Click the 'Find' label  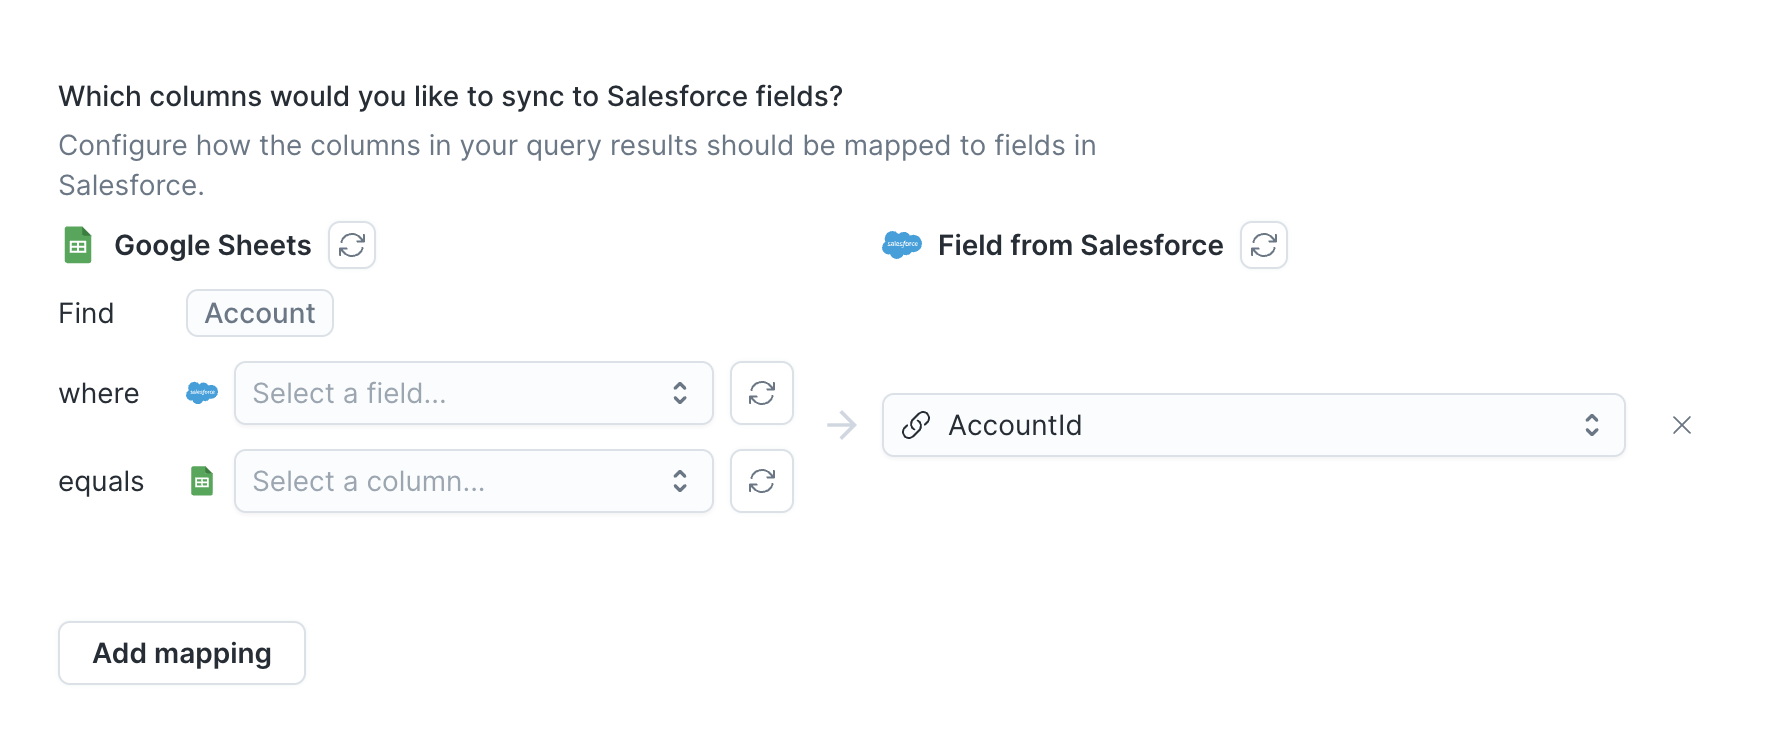pyautogui.click(x=86, y=313)
